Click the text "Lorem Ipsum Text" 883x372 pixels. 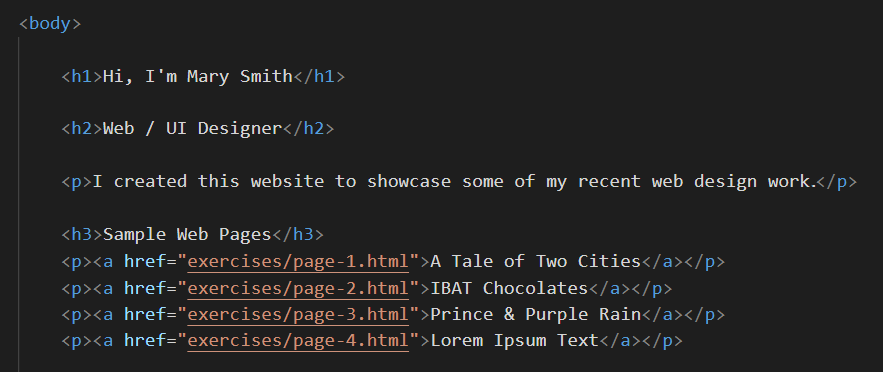[514, 340]
